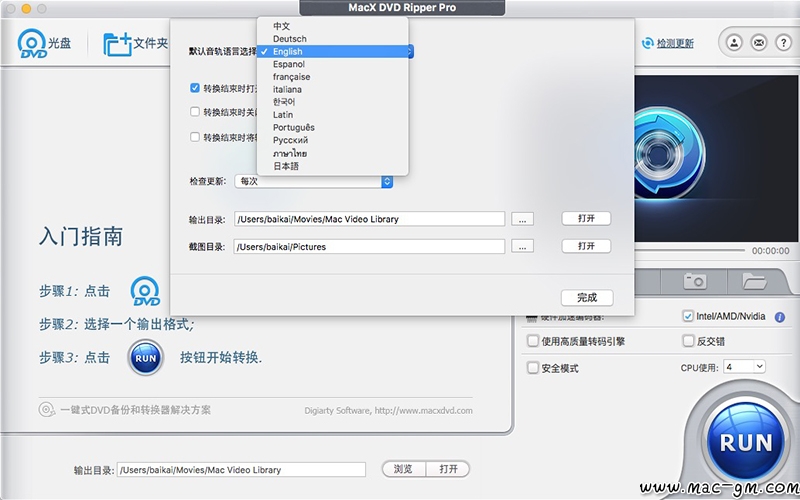The image size is (800, 500).
Task: Click the 输出目录 path field in dialog
Action: pos(369,219)
